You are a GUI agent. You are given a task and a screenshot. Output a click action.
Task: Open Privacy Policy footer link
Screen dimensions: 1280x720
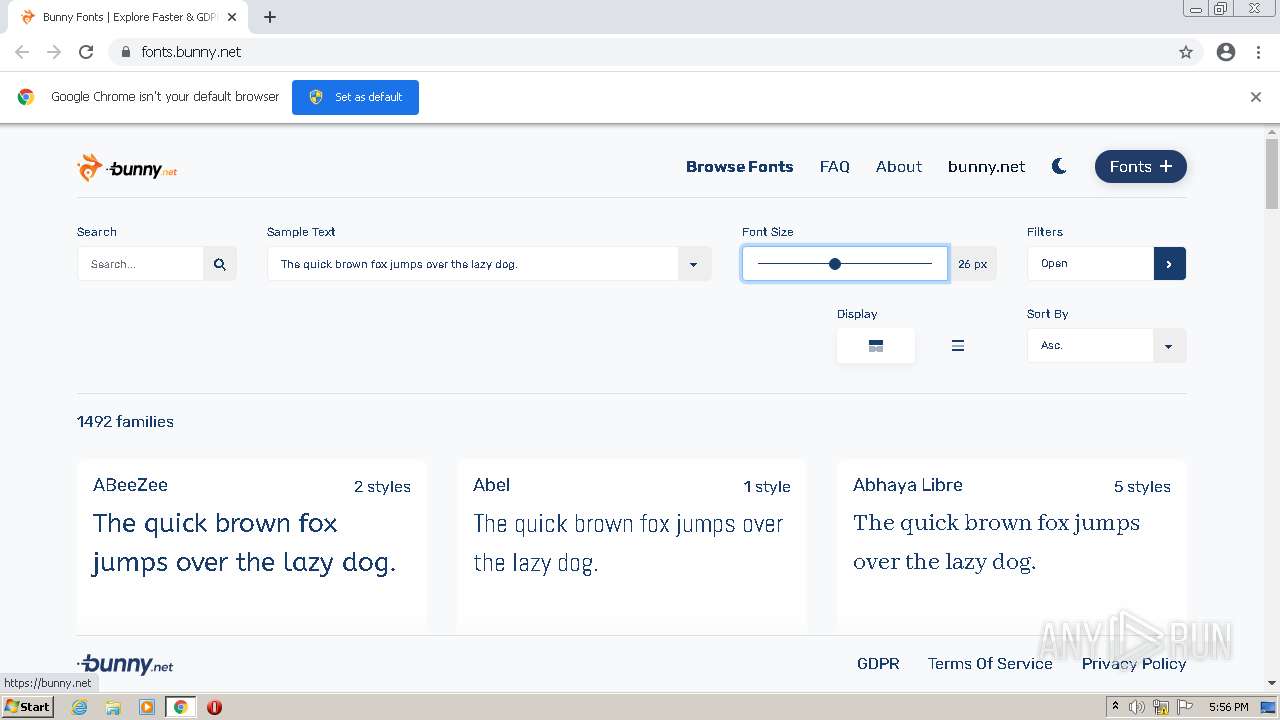[x=1134, y=664]
